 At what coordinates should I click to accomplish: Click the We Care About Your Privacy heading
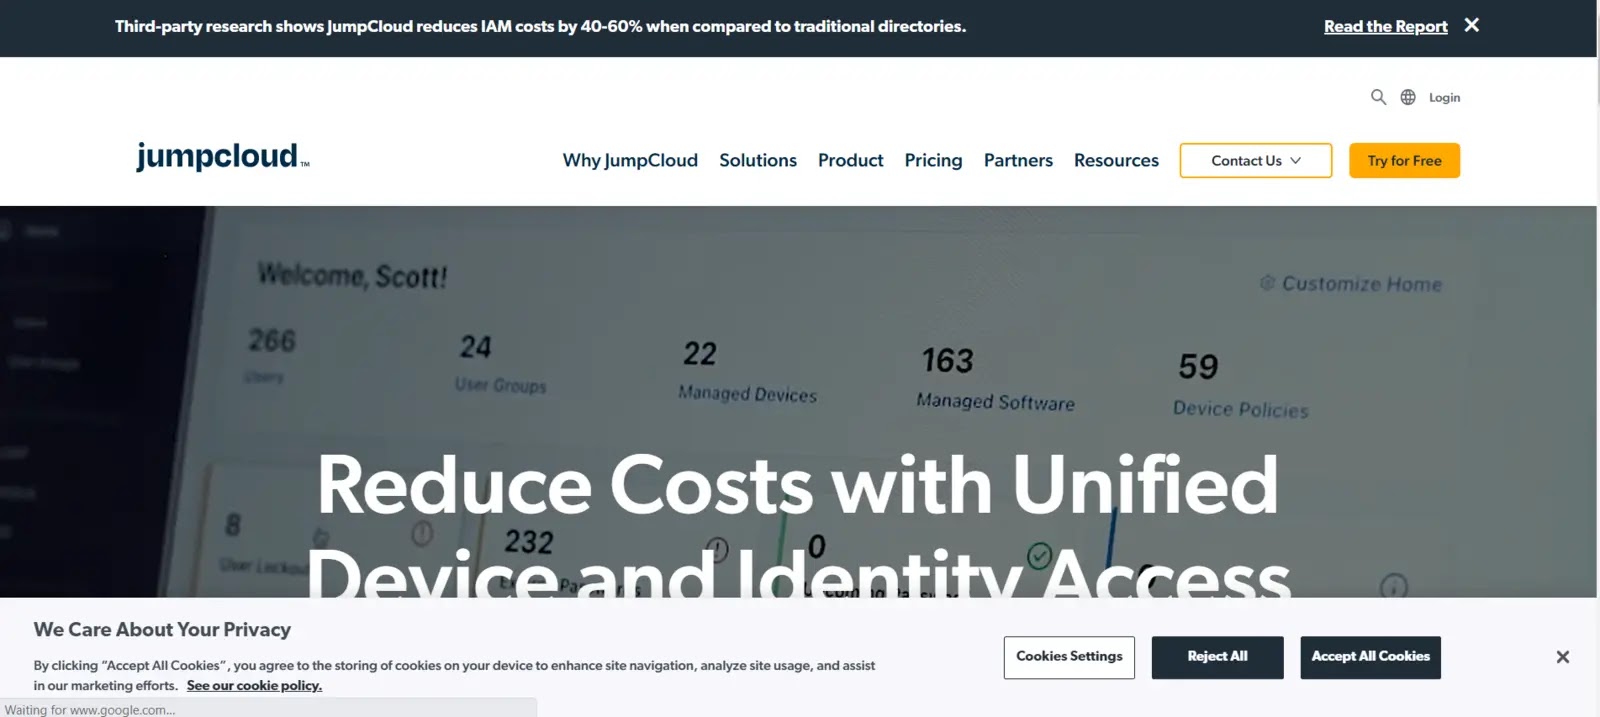click(x=162, y=630)
